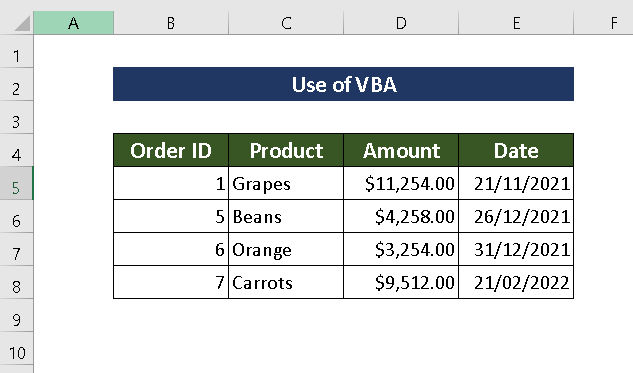This screenshot has height=373, width=633.
Task: Click the Product header cell
Action: 286,150
